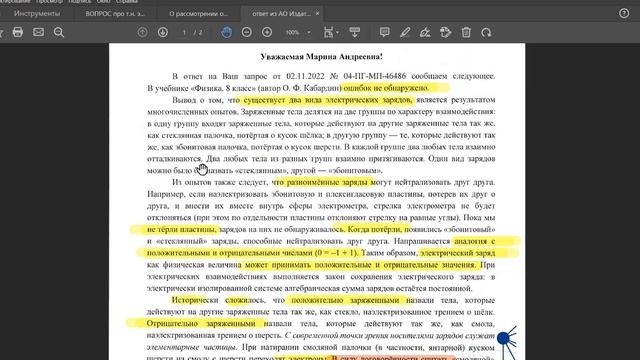The width and height of the screenshot is (640, 360).
Task: Click textbook title '«Физика. 8 класс»'
Action: tap(223, 88)
